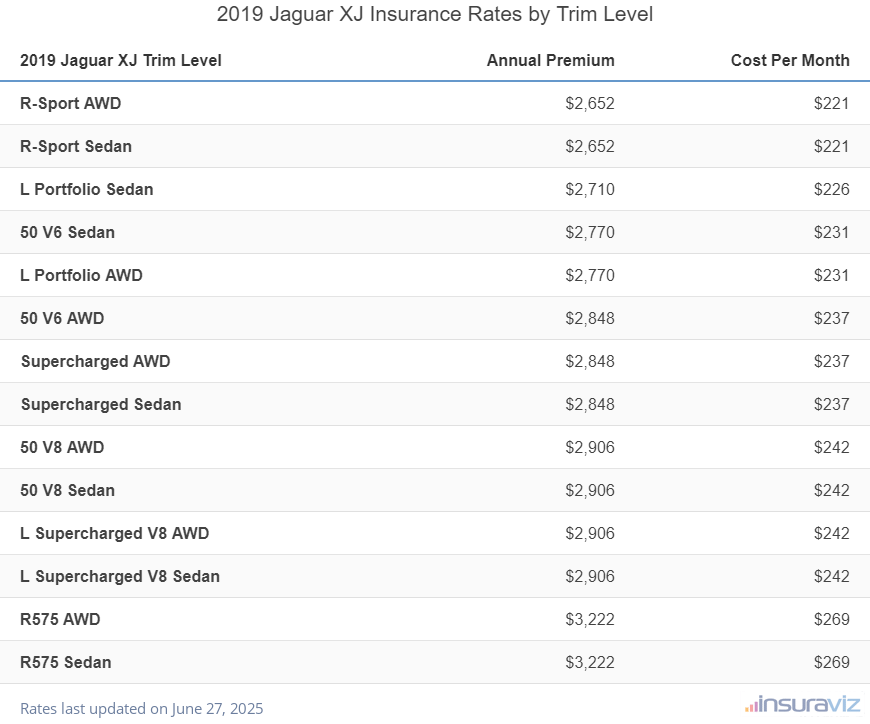
Task: Select the 'L Portfolio Sedan' trim label
Action: (87, 190)
